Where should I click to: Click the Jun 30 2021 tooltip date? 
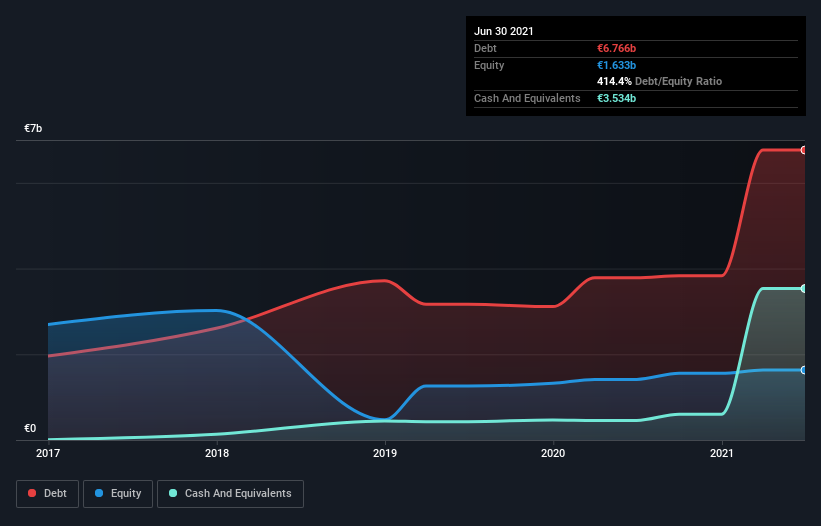point(504,31)
